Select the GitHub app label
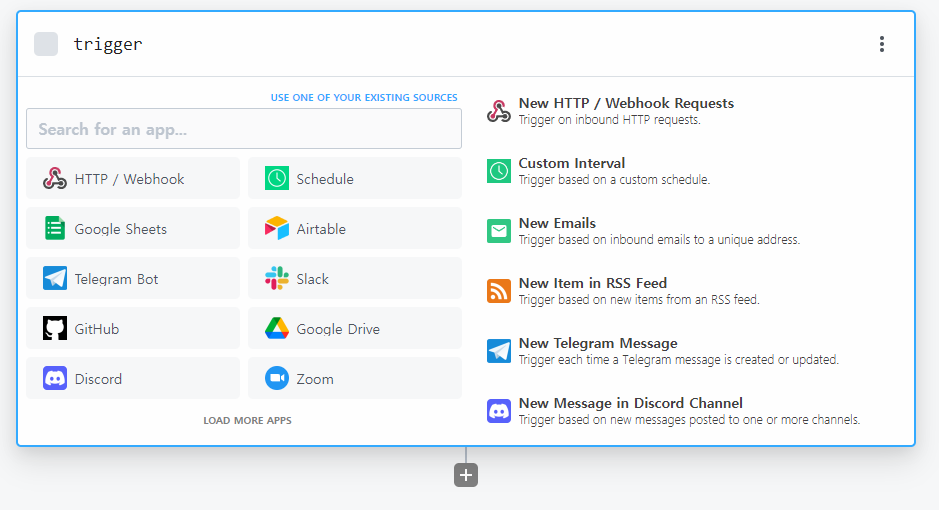The image size is (939, 510). [96, 329]
